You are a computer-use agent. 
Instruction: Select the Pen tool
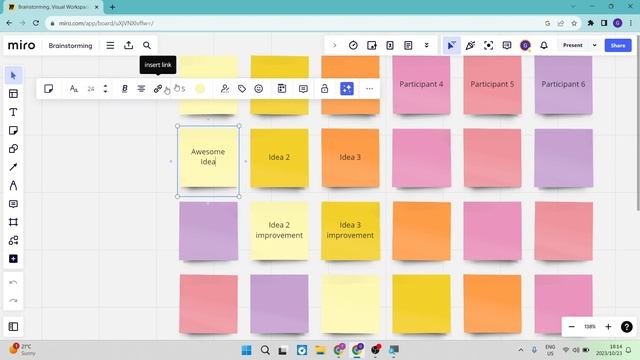(13, 185)
